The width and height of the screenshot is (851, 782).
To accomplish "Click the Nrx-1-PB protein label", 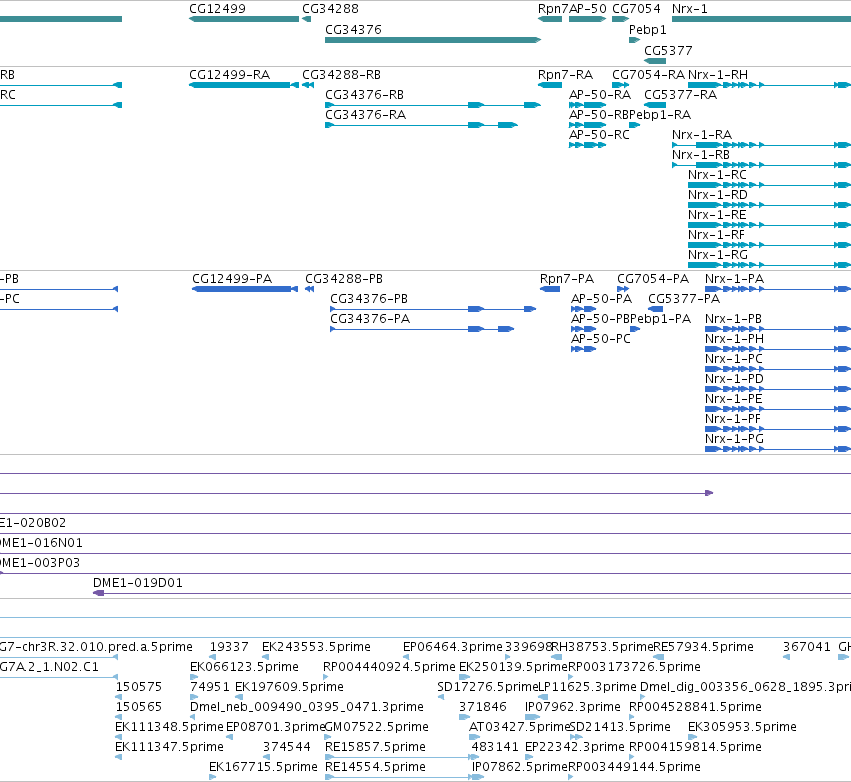I will point(733,319).
